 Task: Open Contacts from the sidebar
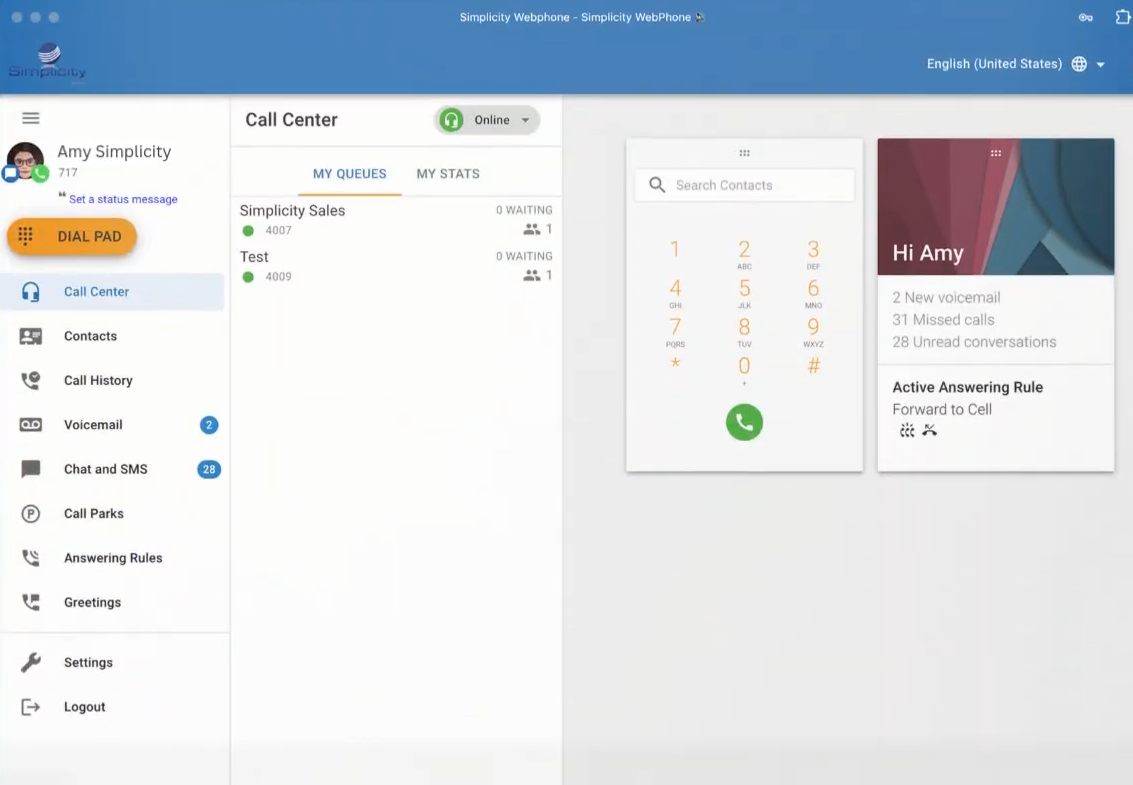112,336
